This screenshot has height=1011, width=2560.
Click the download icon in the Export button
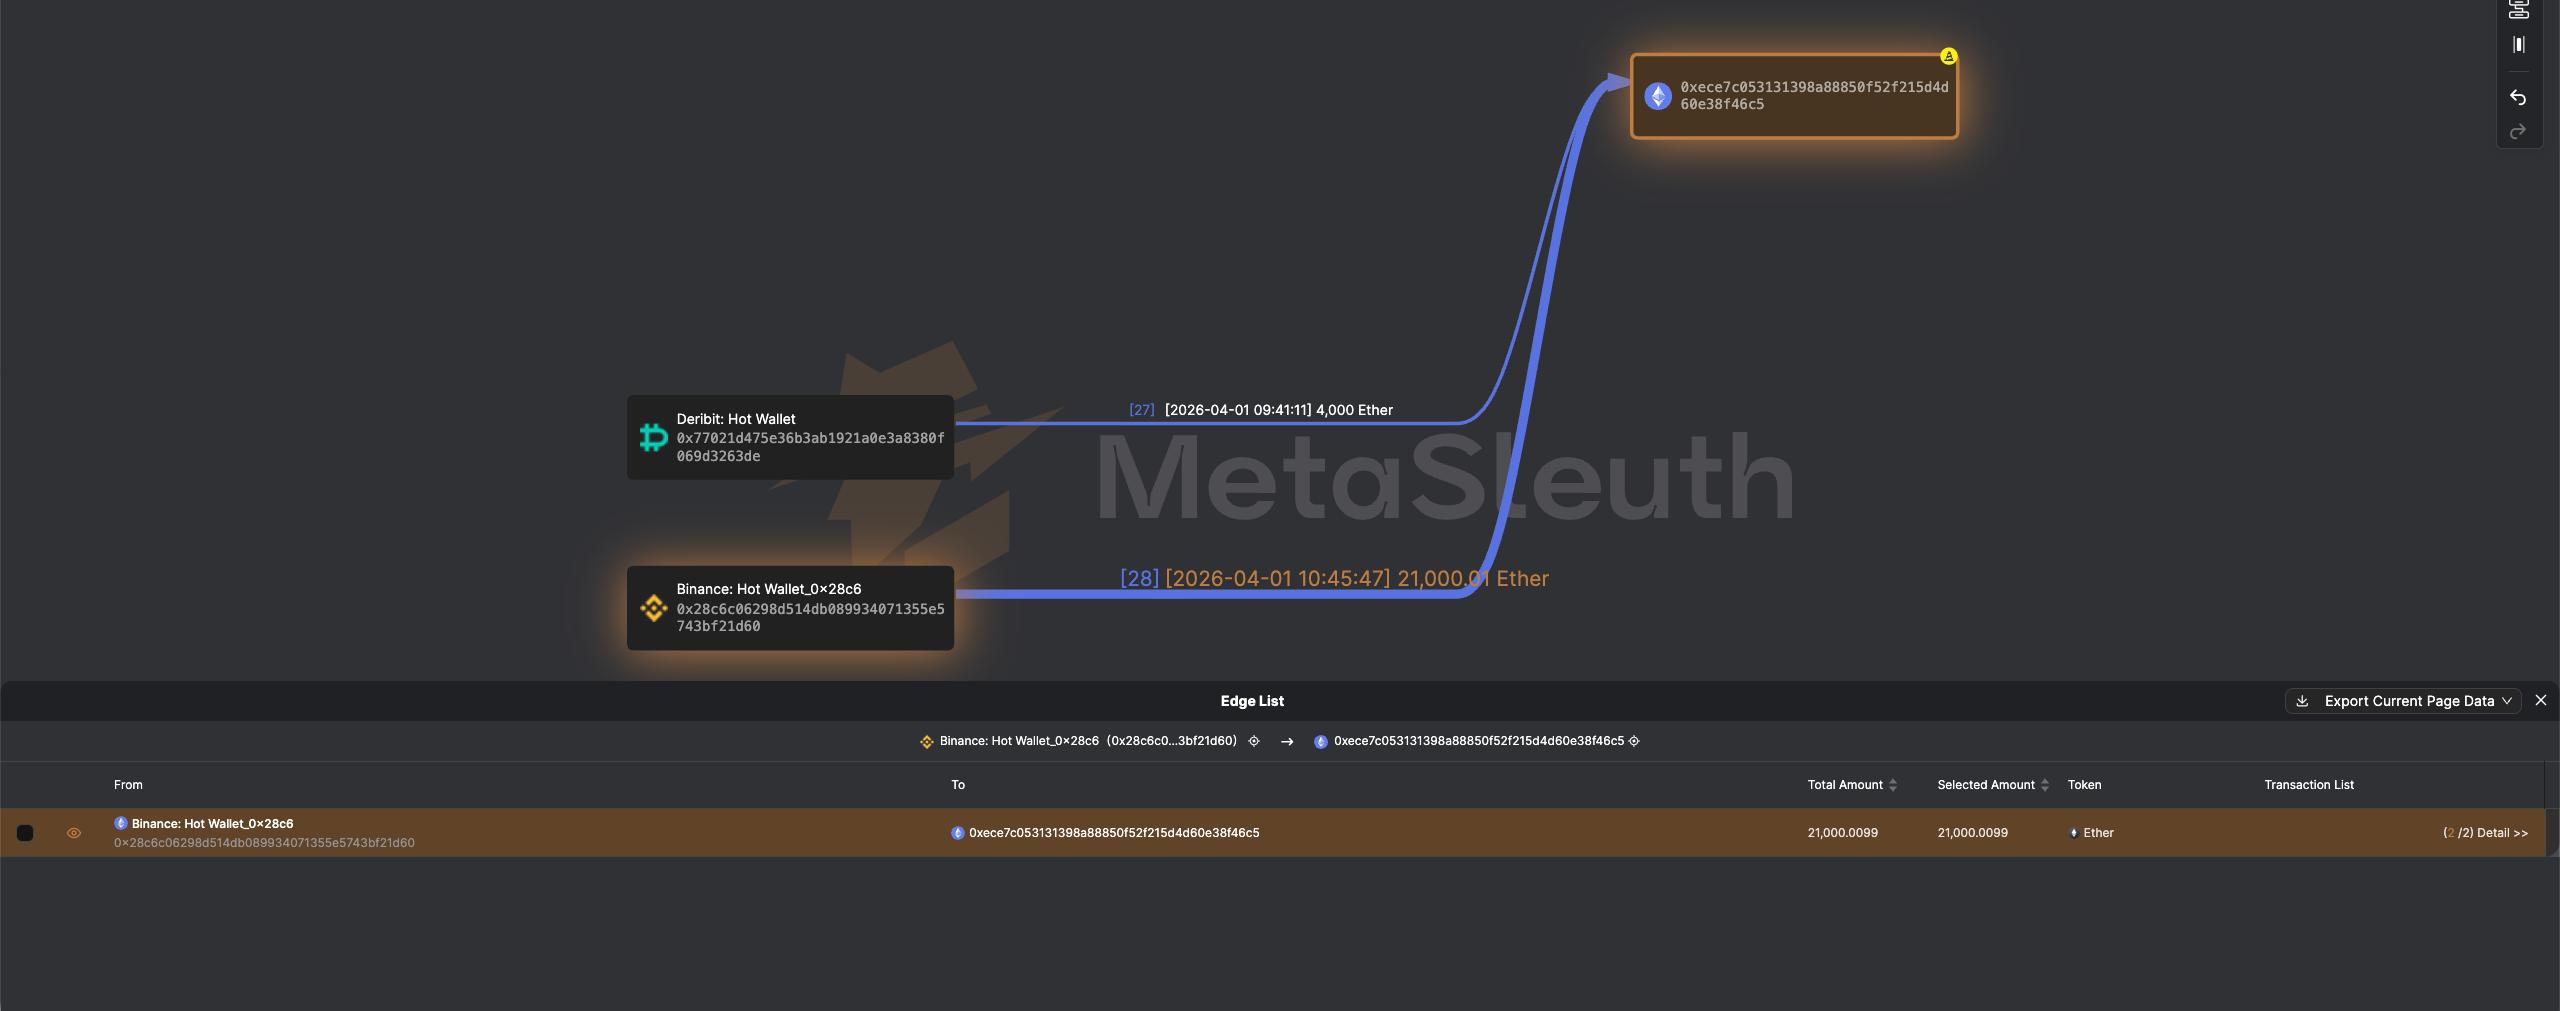pos(2302,701)
